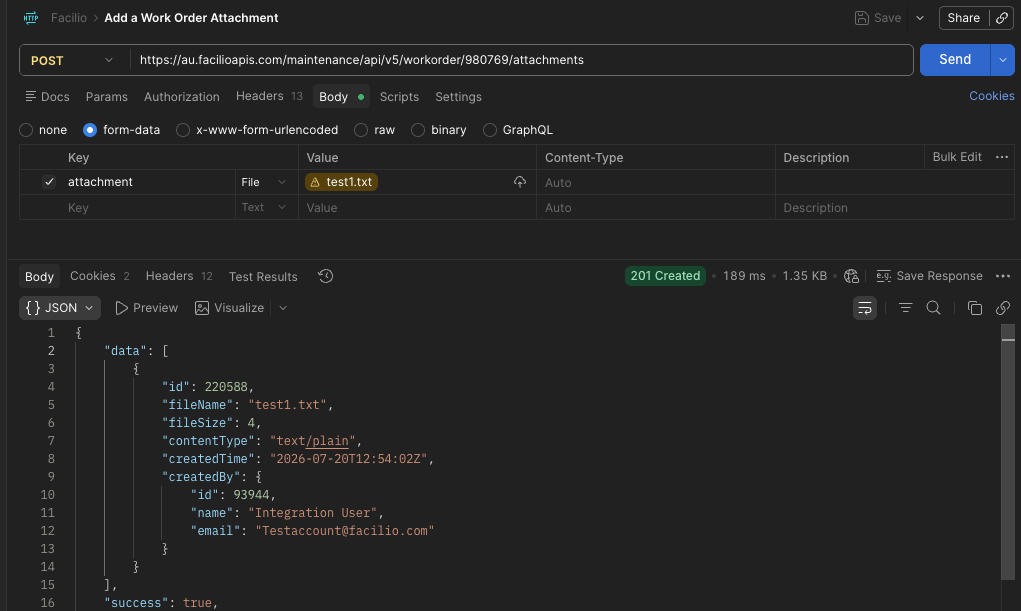Open the empty row Text type dropdown
The image size is (1021, 611).
[x=263, y=207]
